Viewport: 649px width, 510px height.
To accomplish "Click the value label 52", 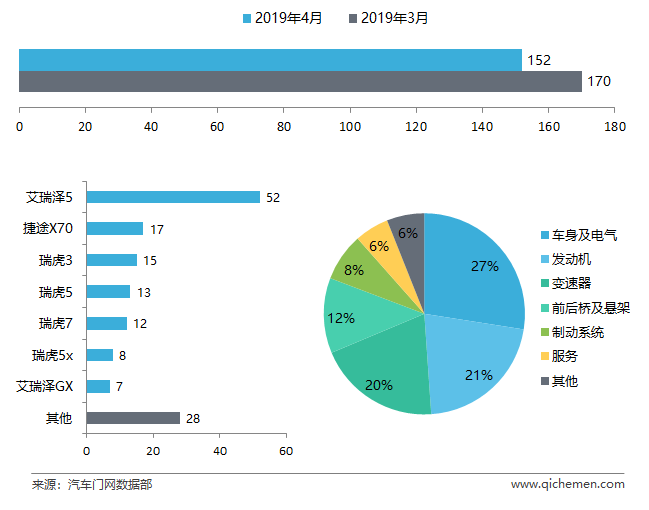I will tap(273, 198).
